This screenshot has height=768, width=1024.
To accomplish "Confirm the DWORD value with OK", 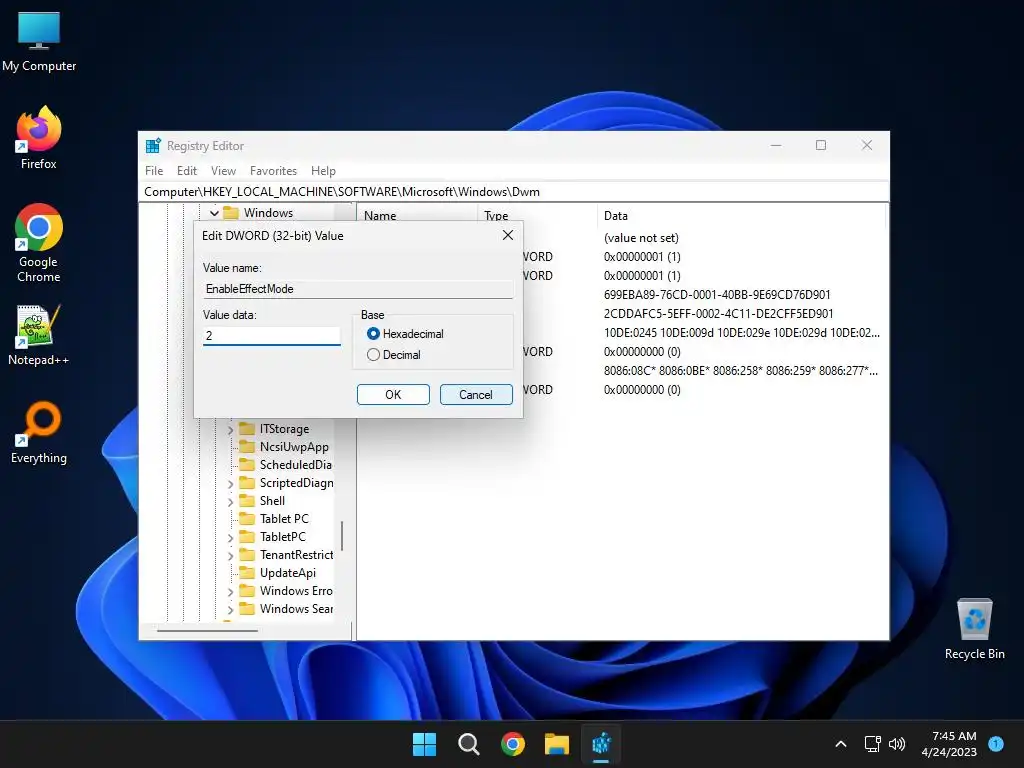I will click(x=393, y=394).
